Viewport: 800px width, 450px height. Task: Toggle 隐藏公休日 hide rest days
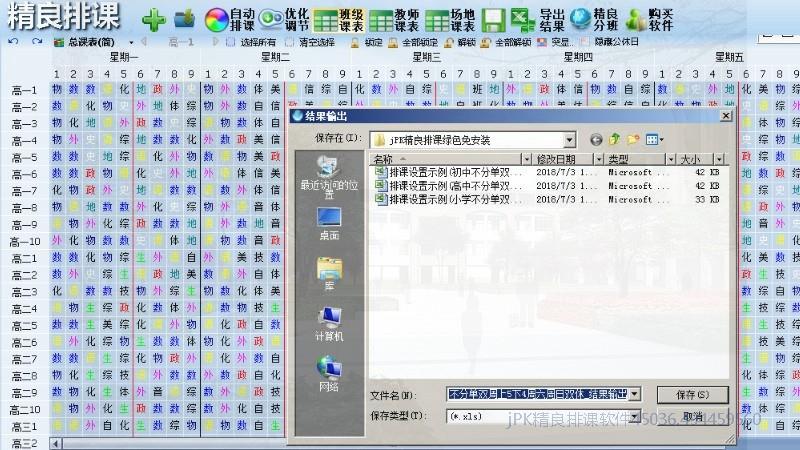(609, 42)
